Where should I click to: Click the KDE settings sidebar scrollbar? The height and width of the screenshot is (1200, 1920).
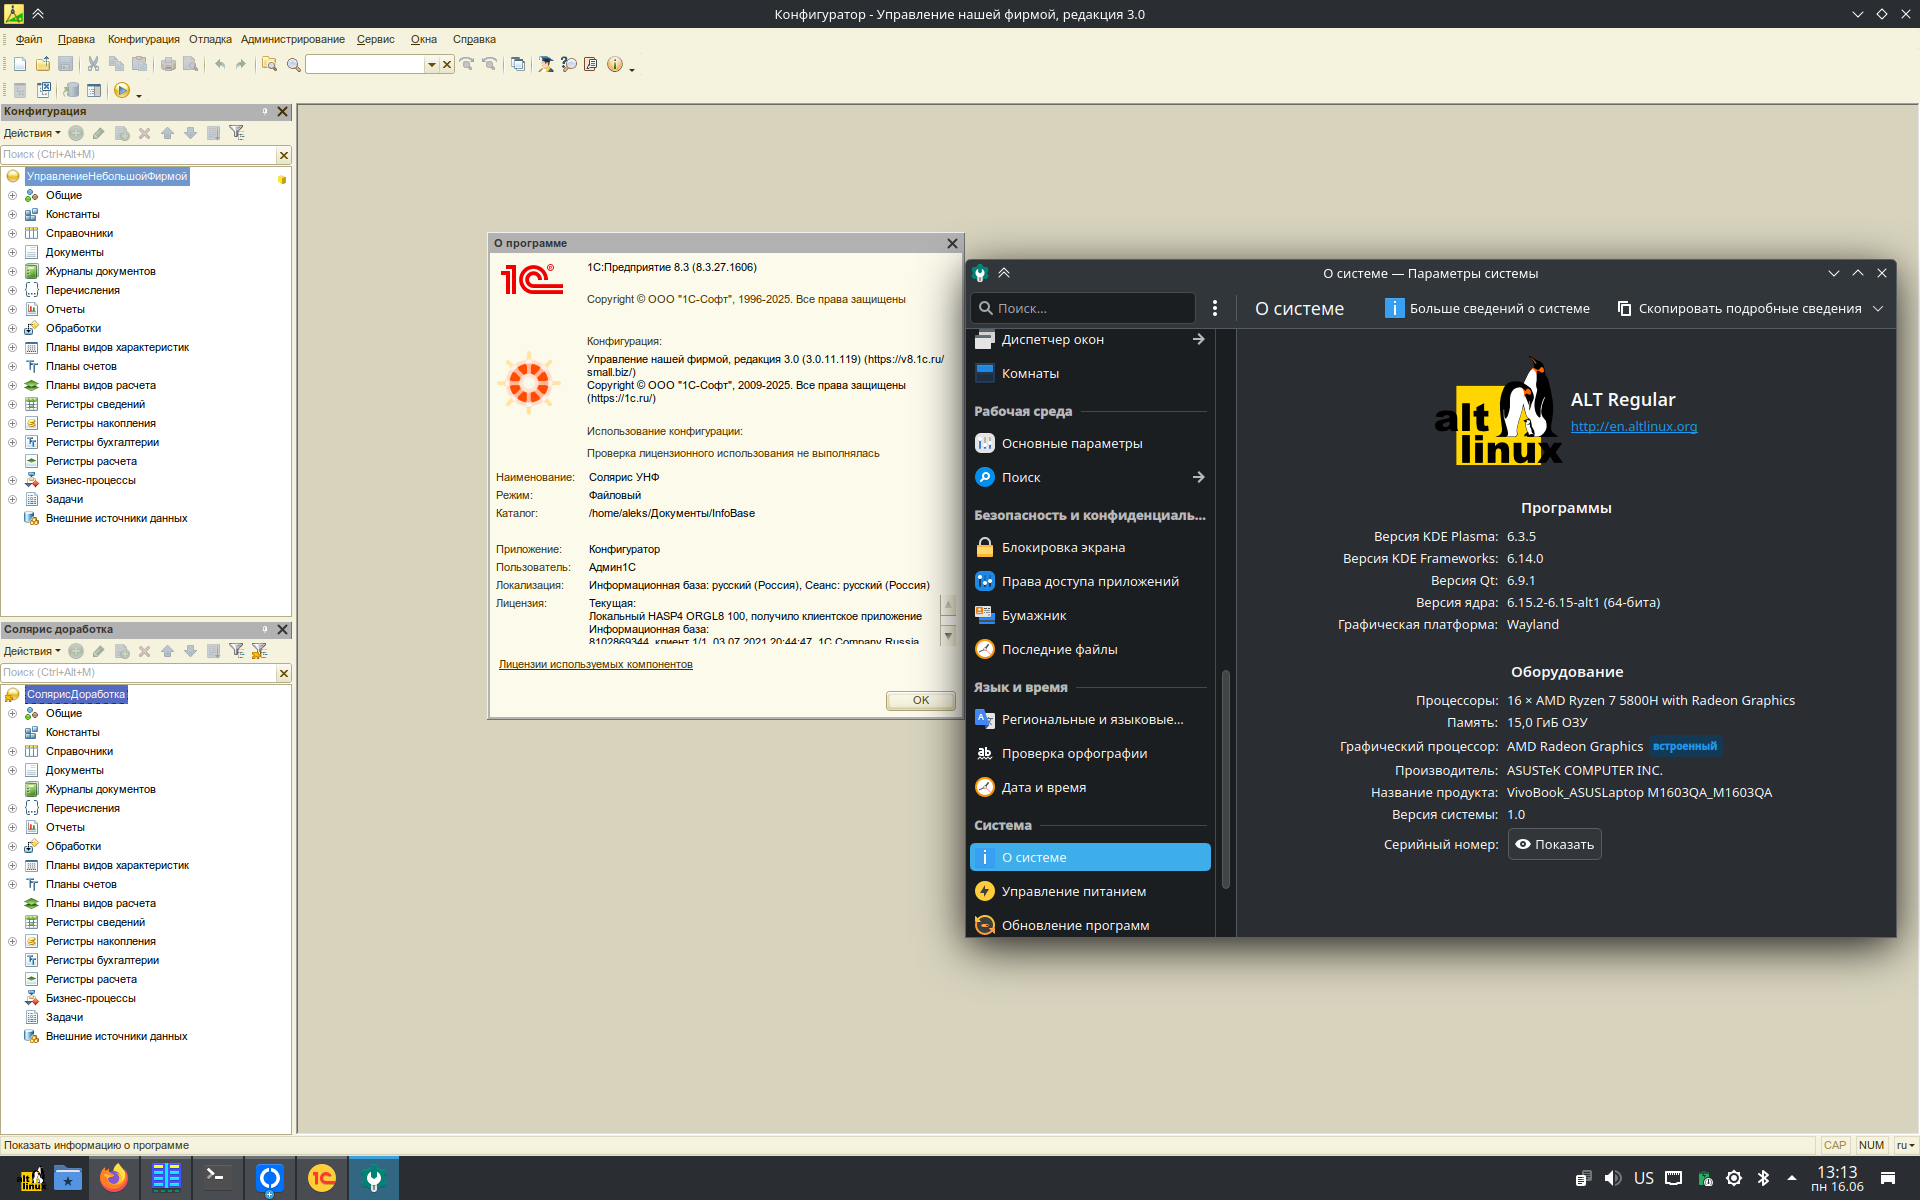tap(1225, 780)
